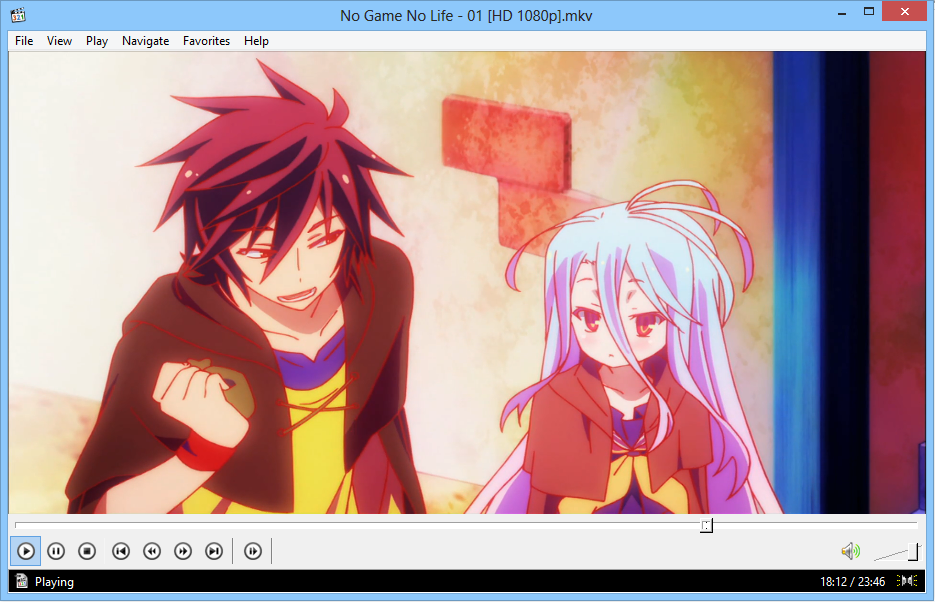Click the volume slider handle
The height and width of the screenshot is (602, 935).
click(x=914, y=551)
